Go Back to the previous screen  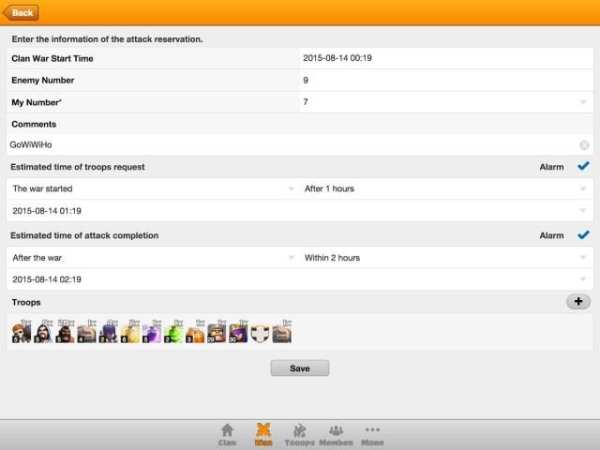21,13
